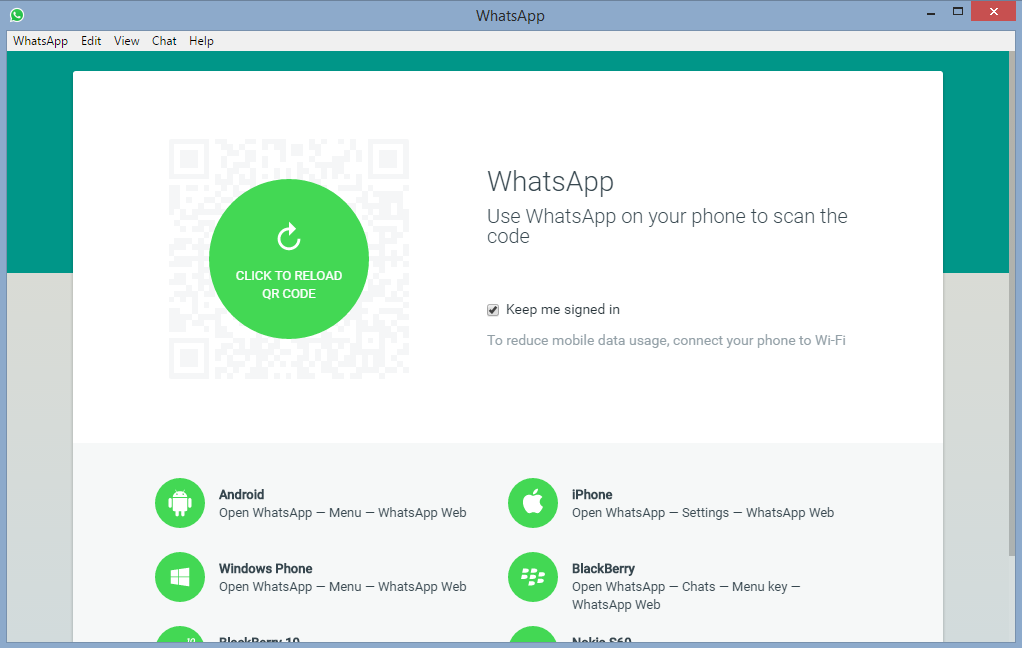Click the Windows Phone logo icon
Screen dimensions: 1022x648
click(x=180, y=577)
